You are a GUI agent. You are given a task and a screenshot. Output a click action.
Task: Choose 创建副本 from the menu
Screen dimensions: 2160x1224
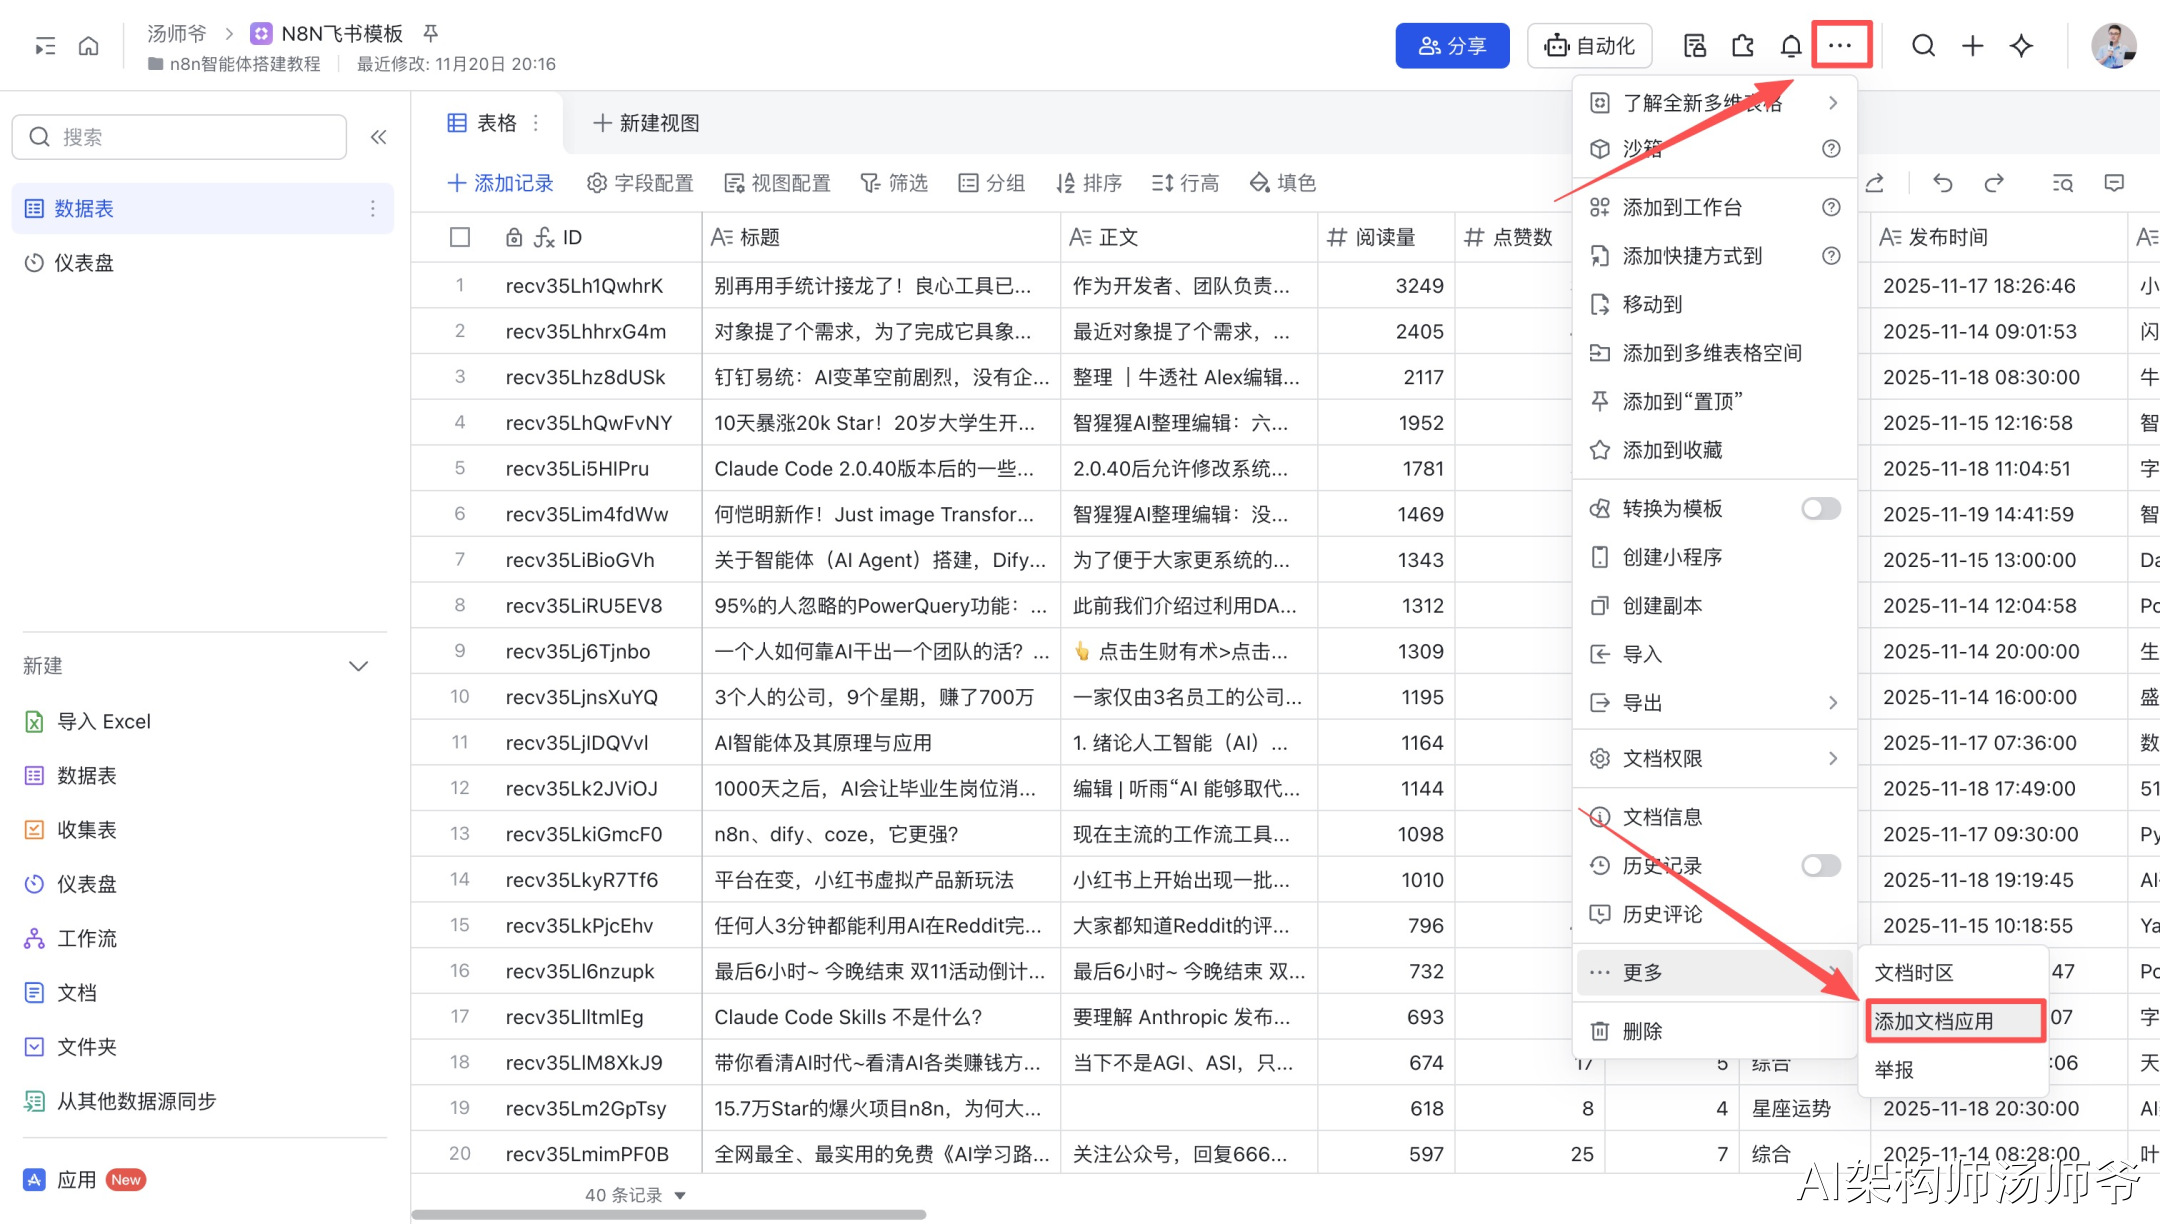pyautogui.click(x=1662, y=606)
